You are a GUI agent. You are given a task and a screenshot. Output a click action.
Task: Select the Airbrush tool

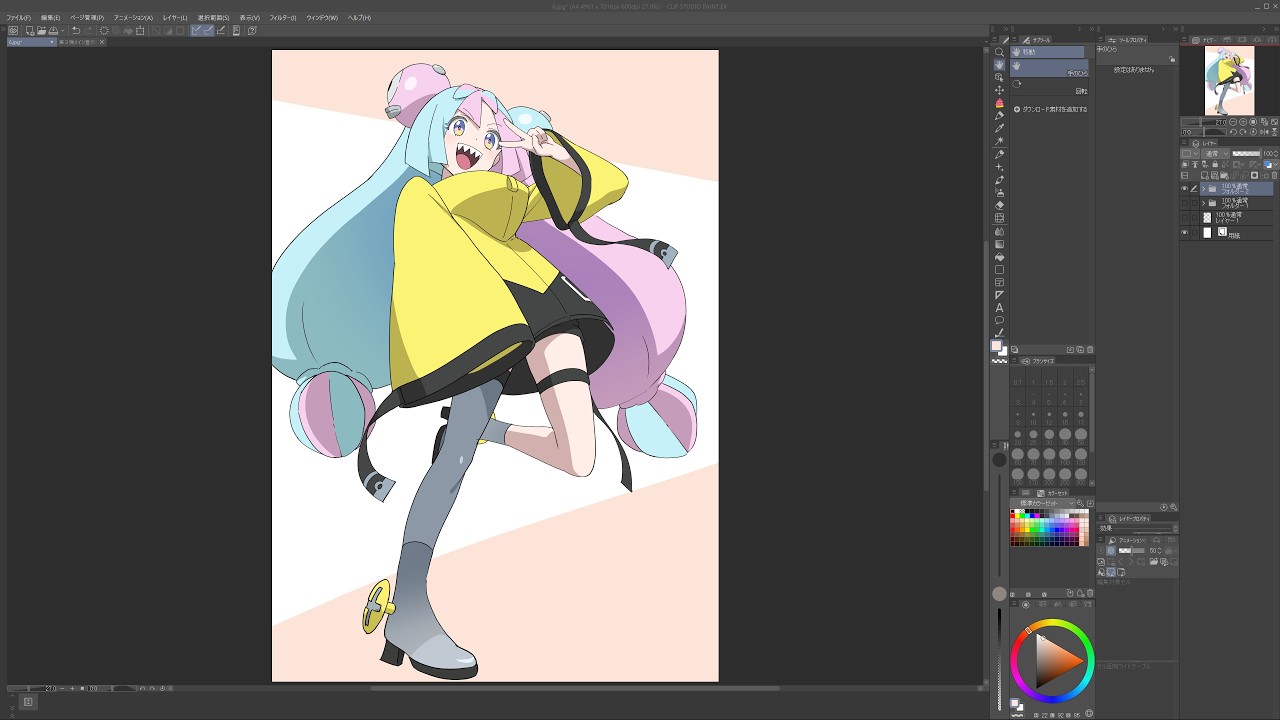click(x=999, y=193)
